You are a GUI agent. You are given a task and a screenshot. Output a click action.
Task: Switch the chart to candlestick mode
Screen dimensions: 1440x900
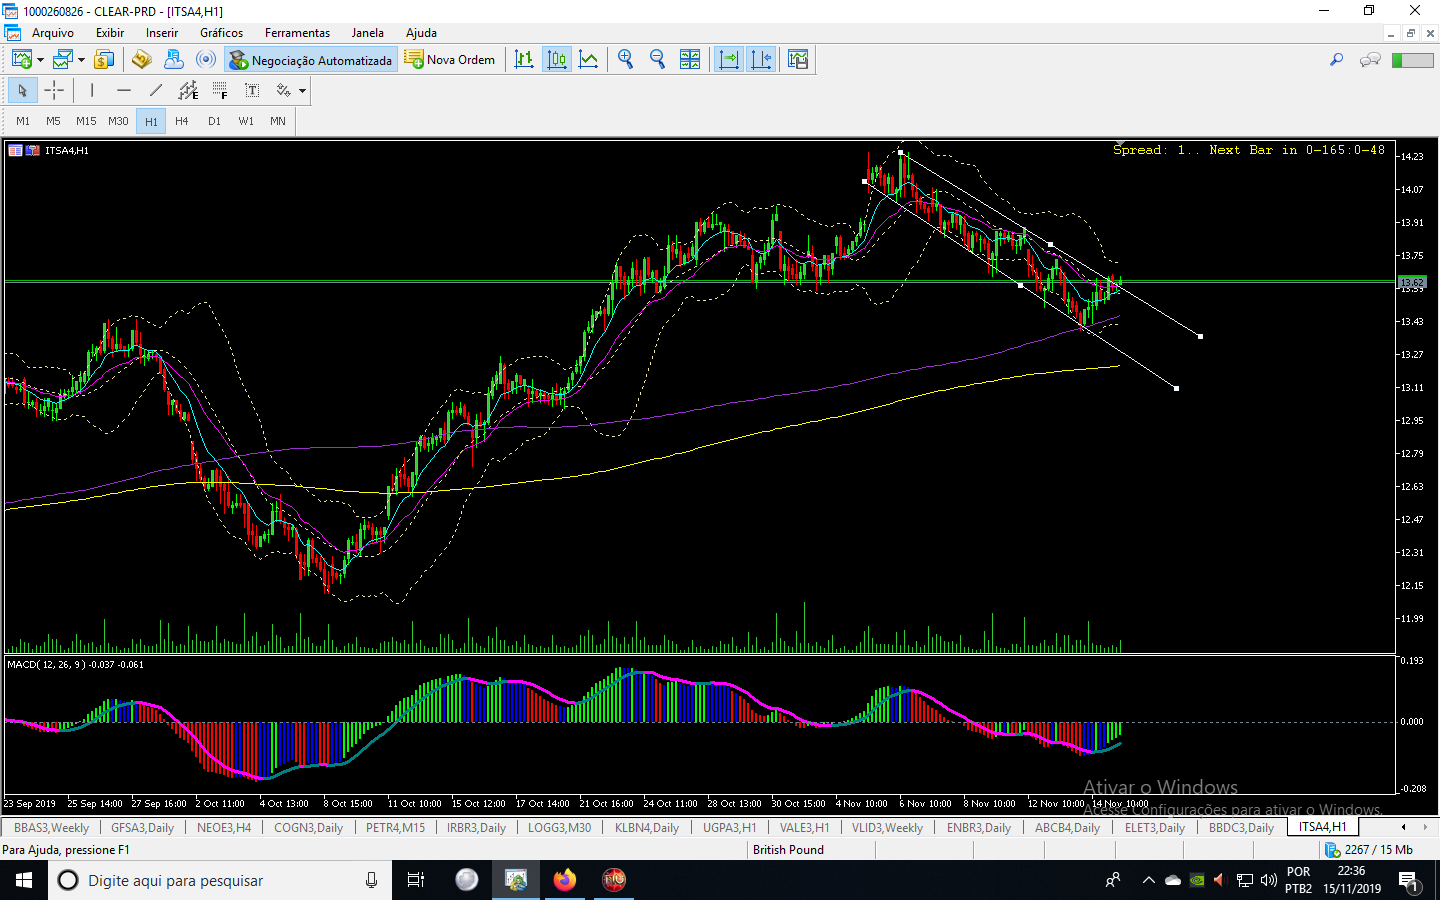tap(557, 60)
